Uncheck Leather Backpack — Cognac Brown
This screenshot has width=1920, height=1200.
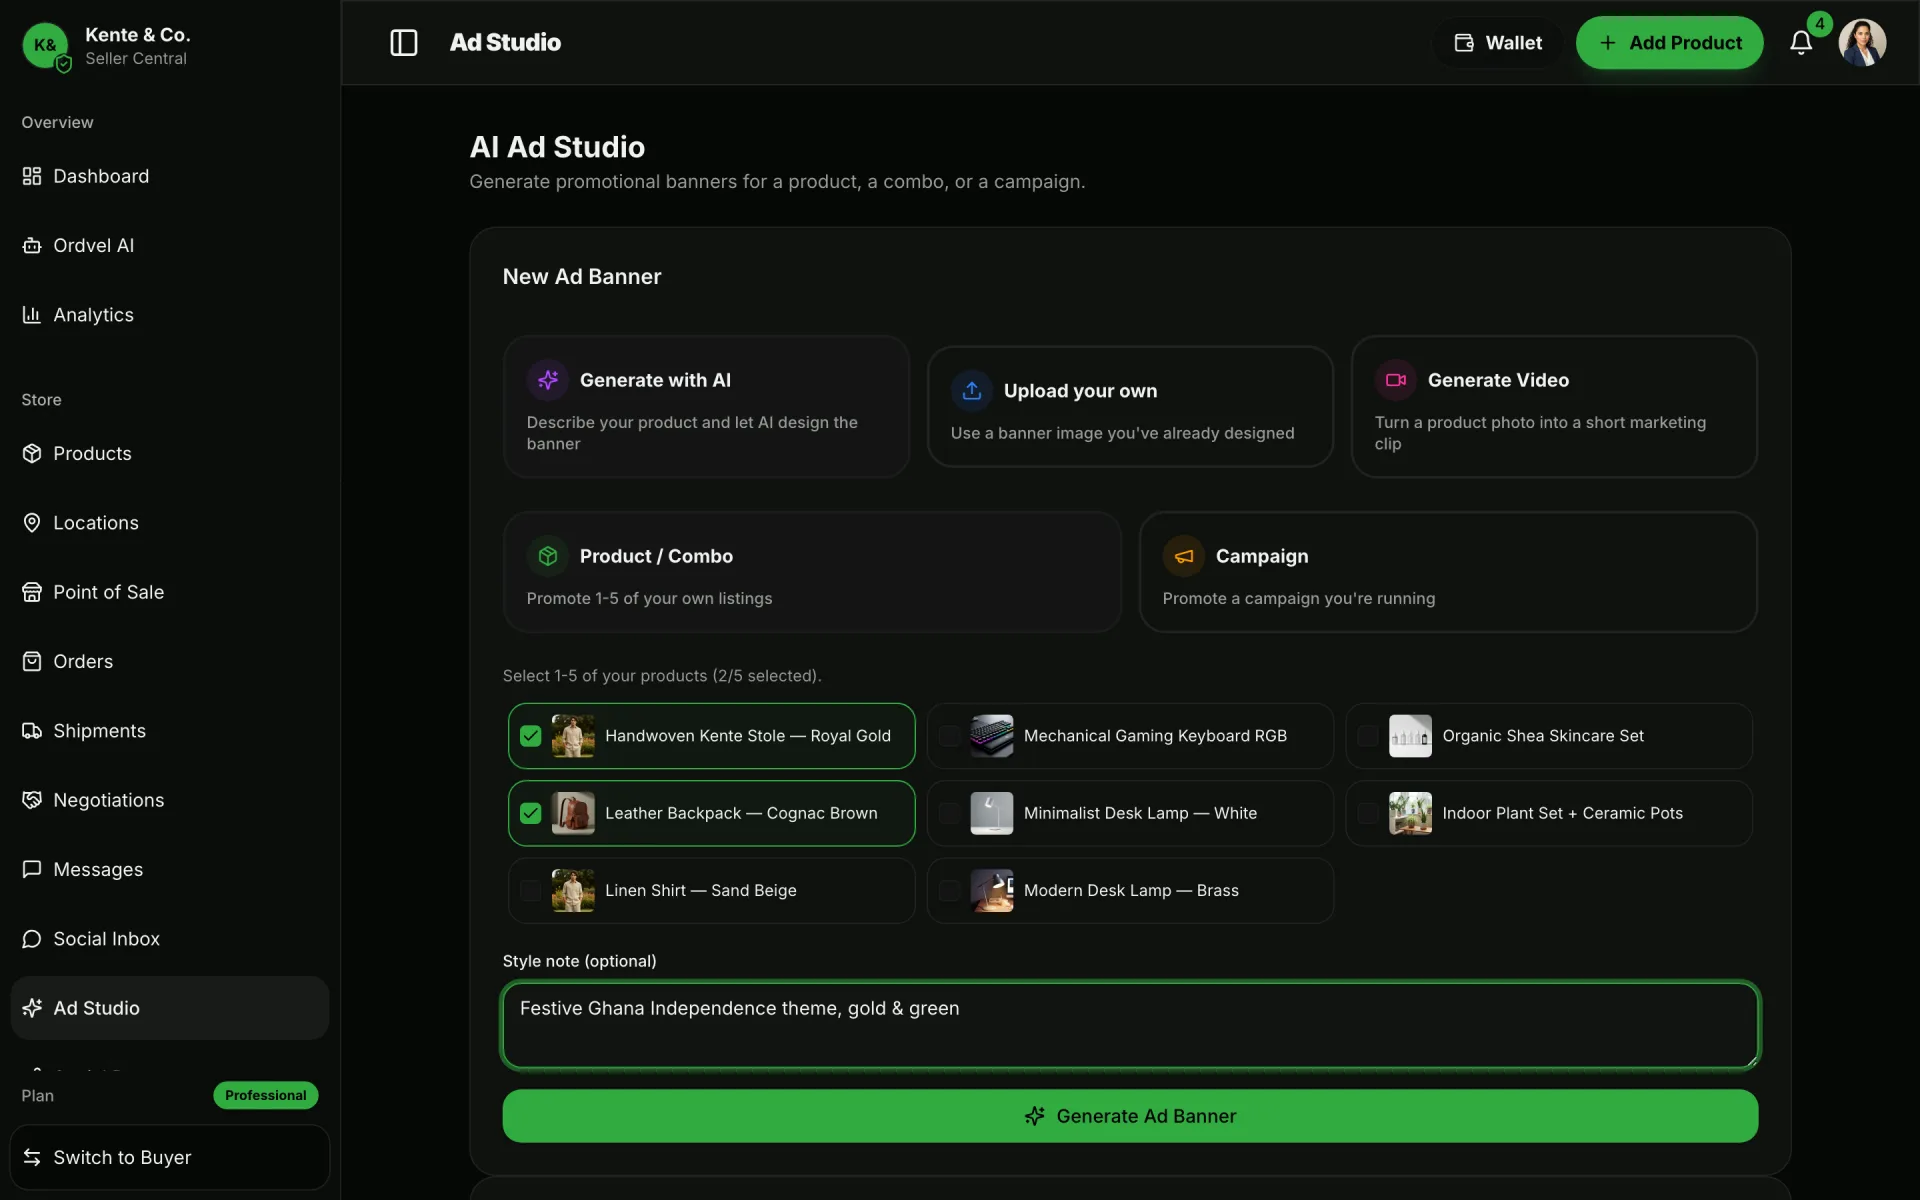coord(530,813)
